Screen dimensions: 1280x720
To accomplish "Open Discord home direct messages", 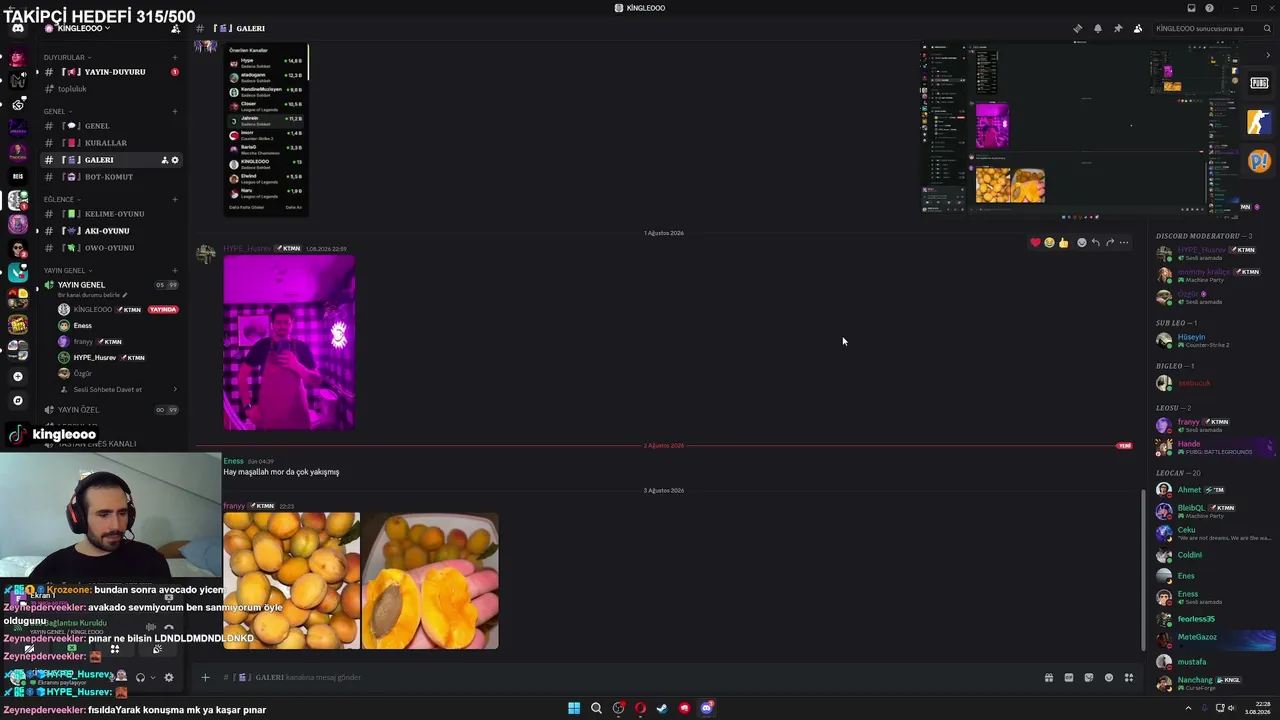I will (x=17, y=28).
